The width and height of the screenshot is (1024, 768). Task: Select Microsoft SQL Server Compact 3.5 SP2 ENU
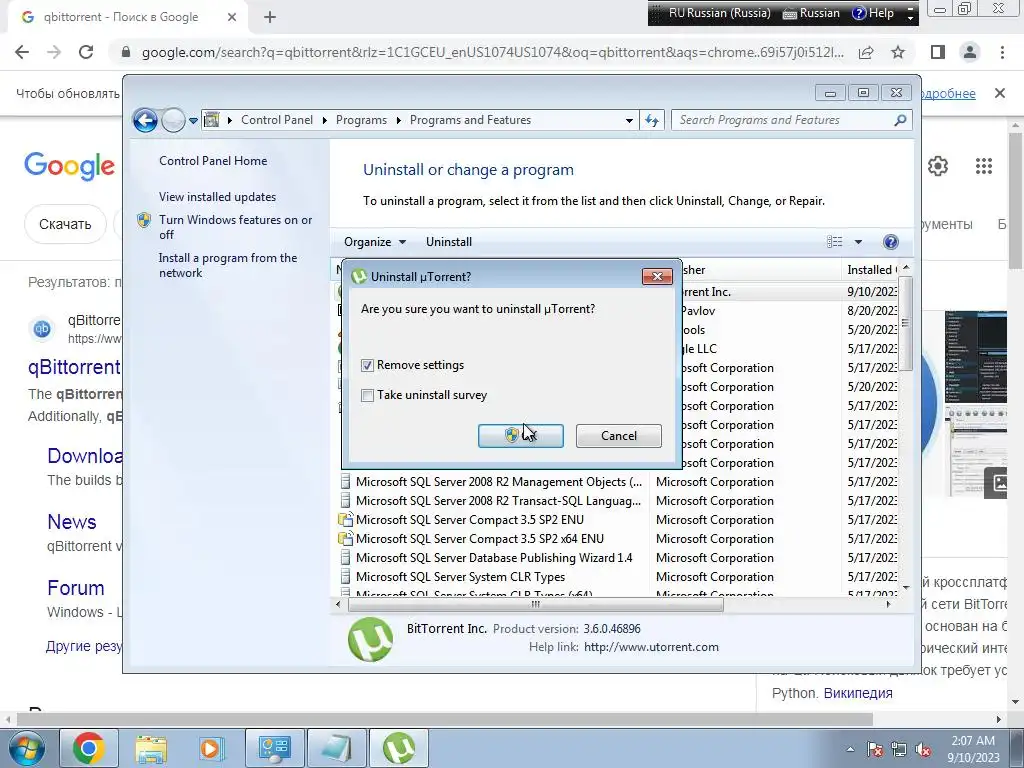point(470,520)
